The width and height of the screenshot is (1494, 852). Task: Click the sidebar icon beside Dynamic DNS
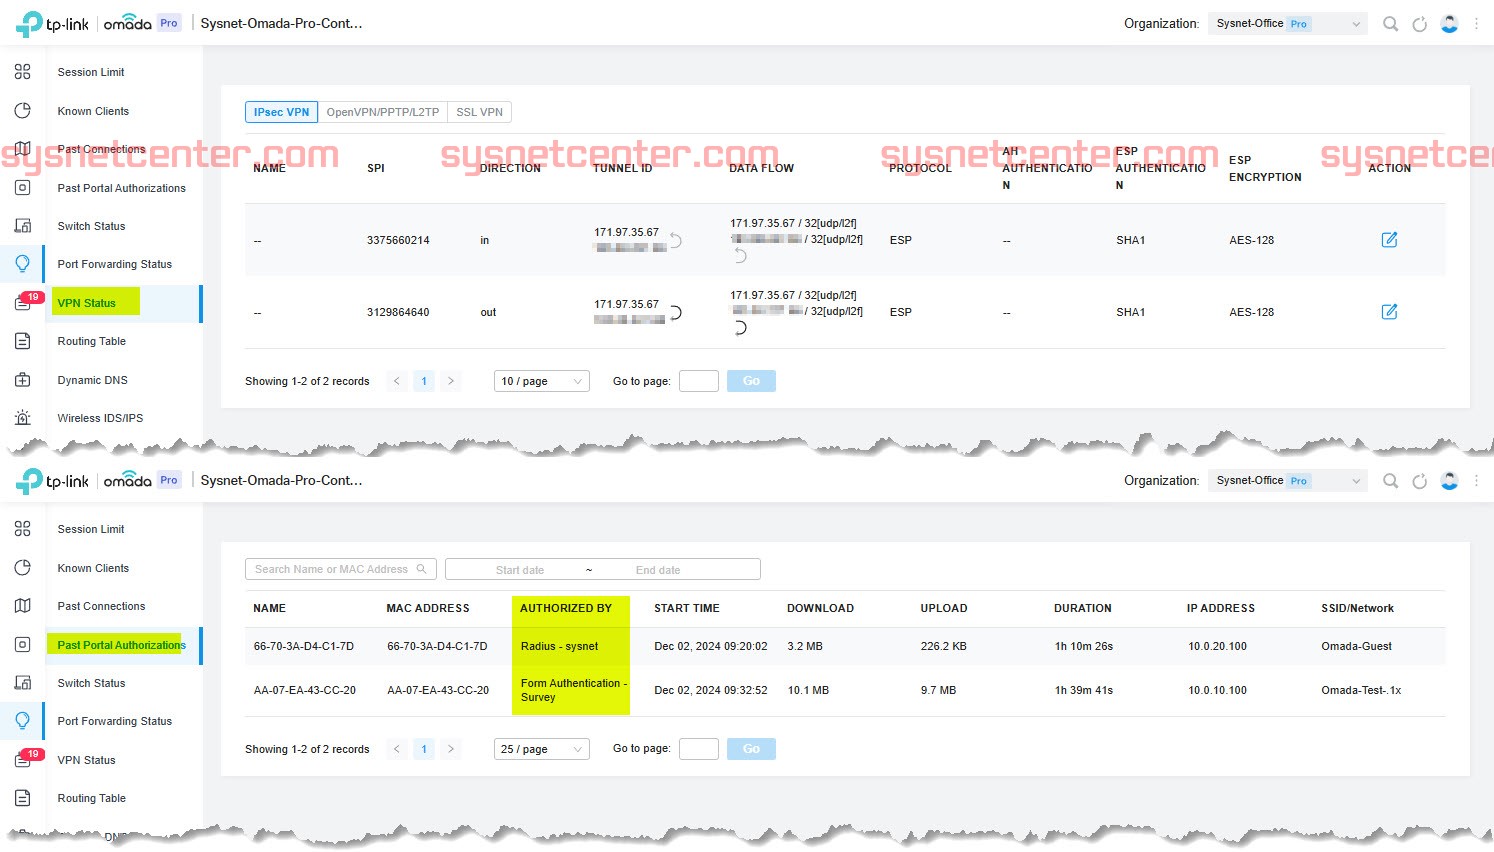(x=23, y=380)
